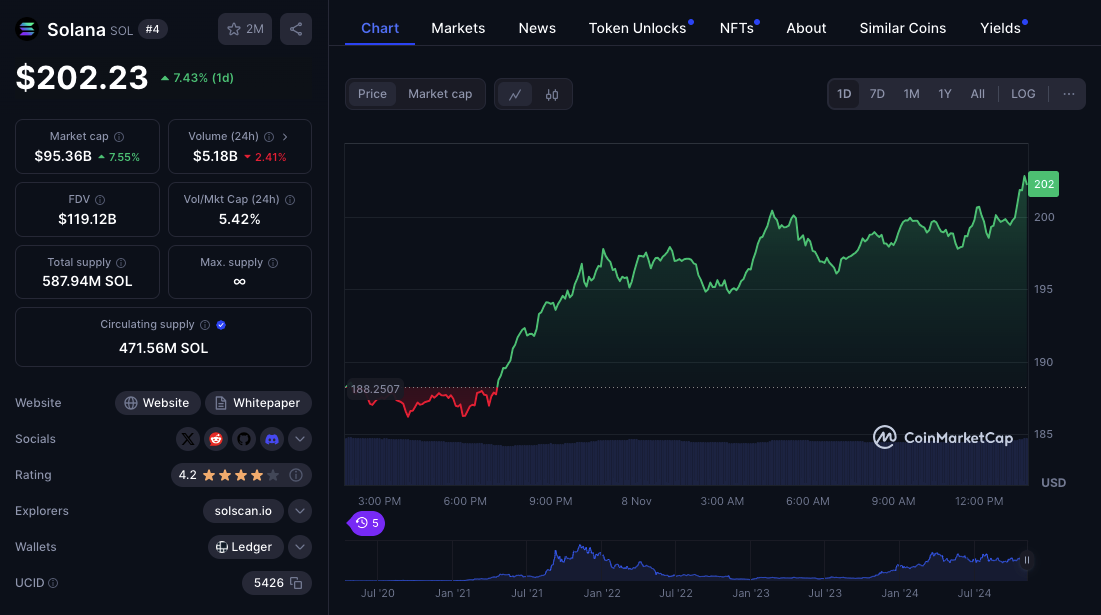Expand the Socials dropdown chevron

[300, 439]
